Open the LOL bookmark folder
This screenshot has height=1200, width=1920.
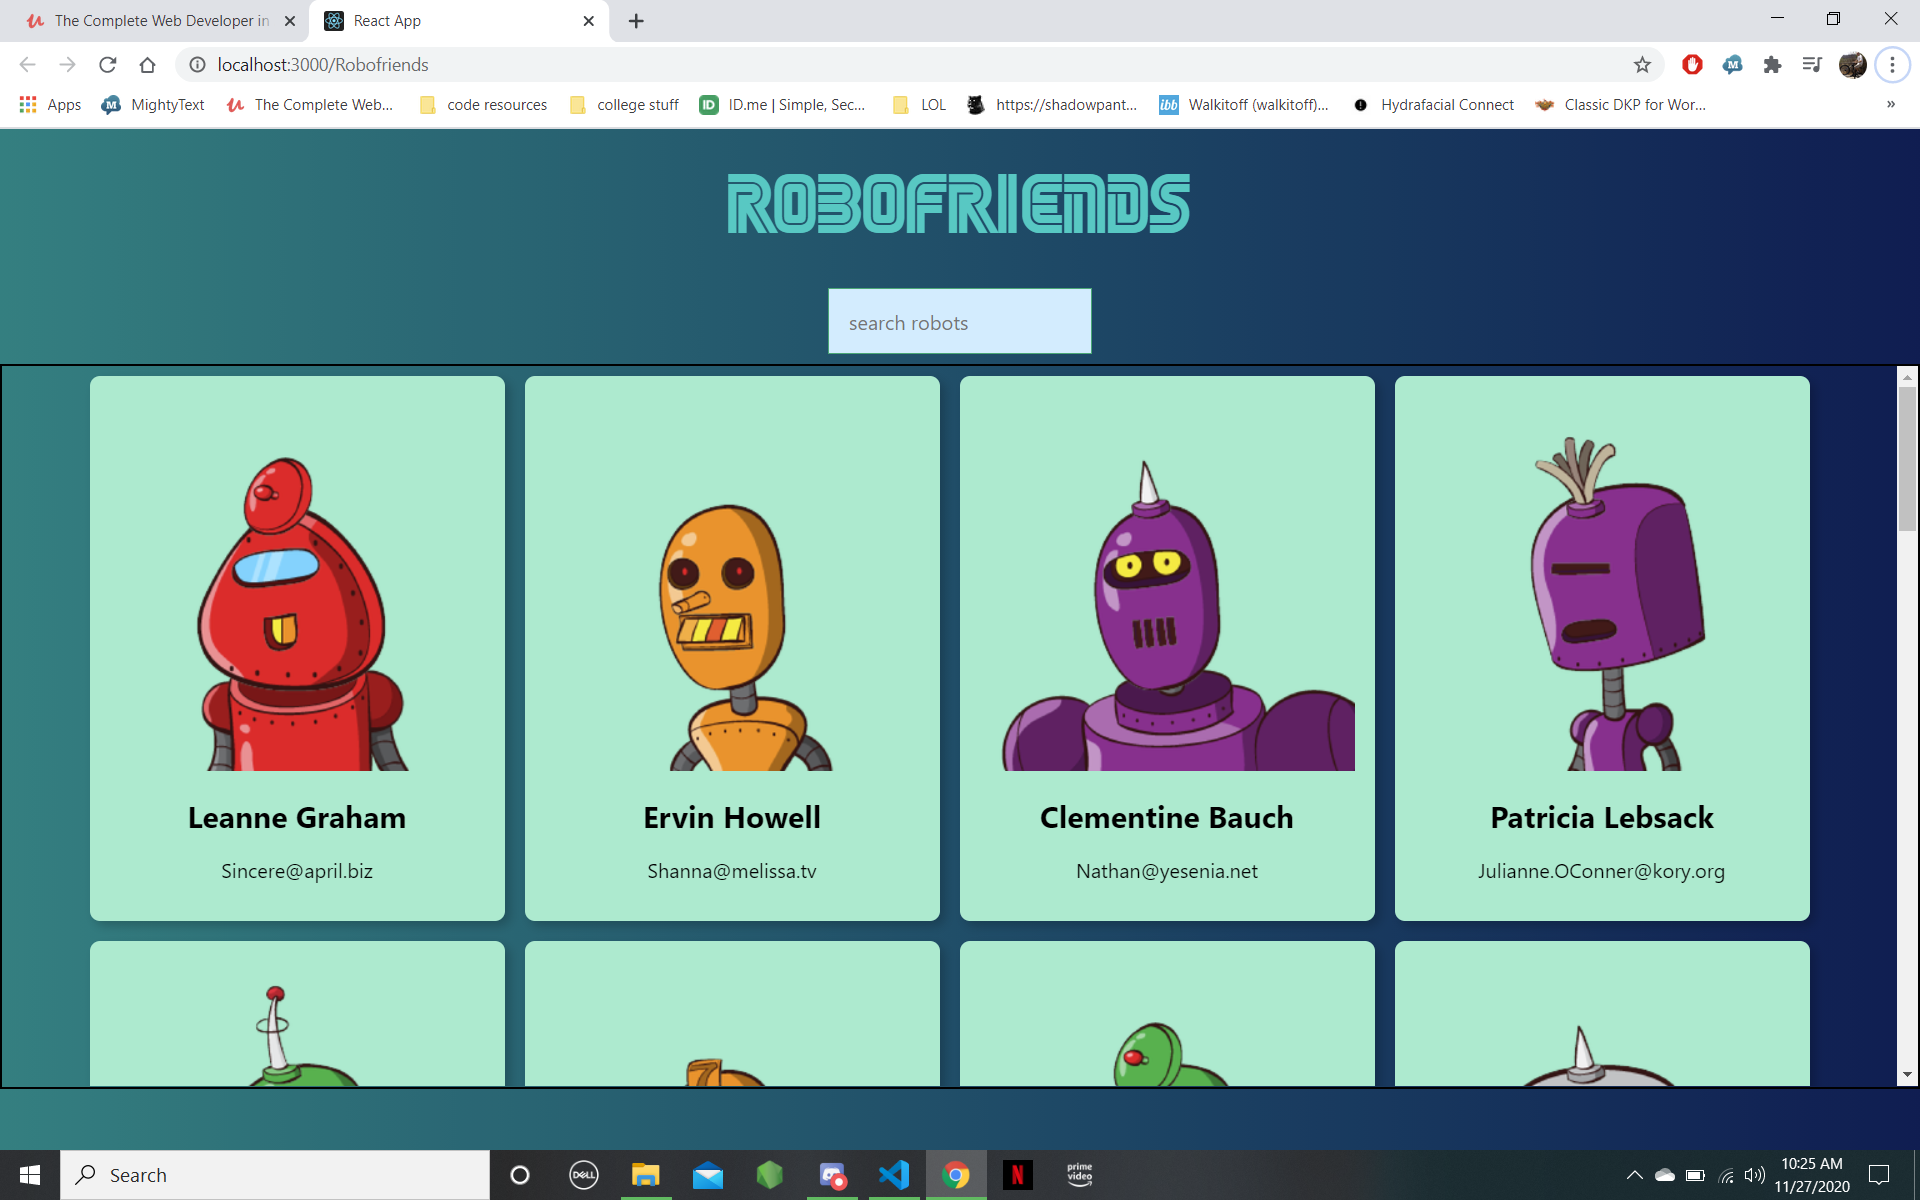click(919, 105)
